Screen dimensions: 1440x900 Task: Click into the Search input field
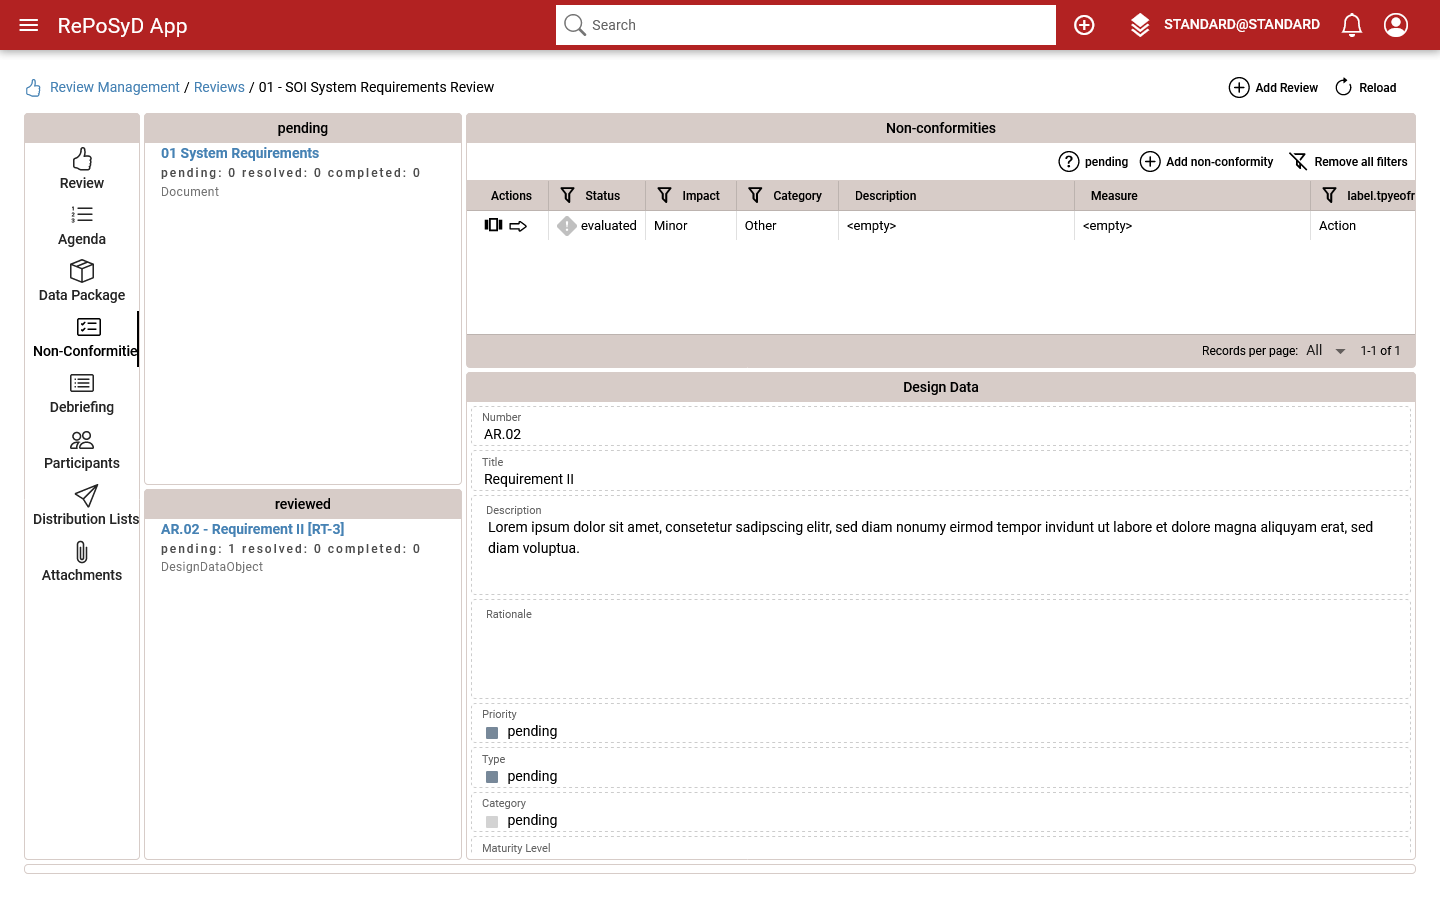820,25
